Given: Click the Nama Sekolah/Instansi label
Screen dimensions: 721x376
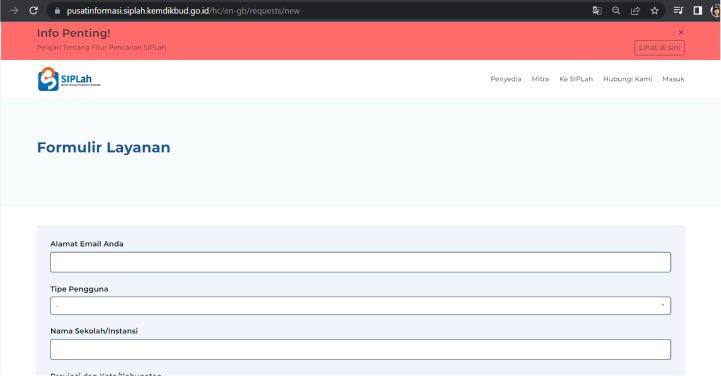Looking at the screenshot, I should (x=94, y=331).
